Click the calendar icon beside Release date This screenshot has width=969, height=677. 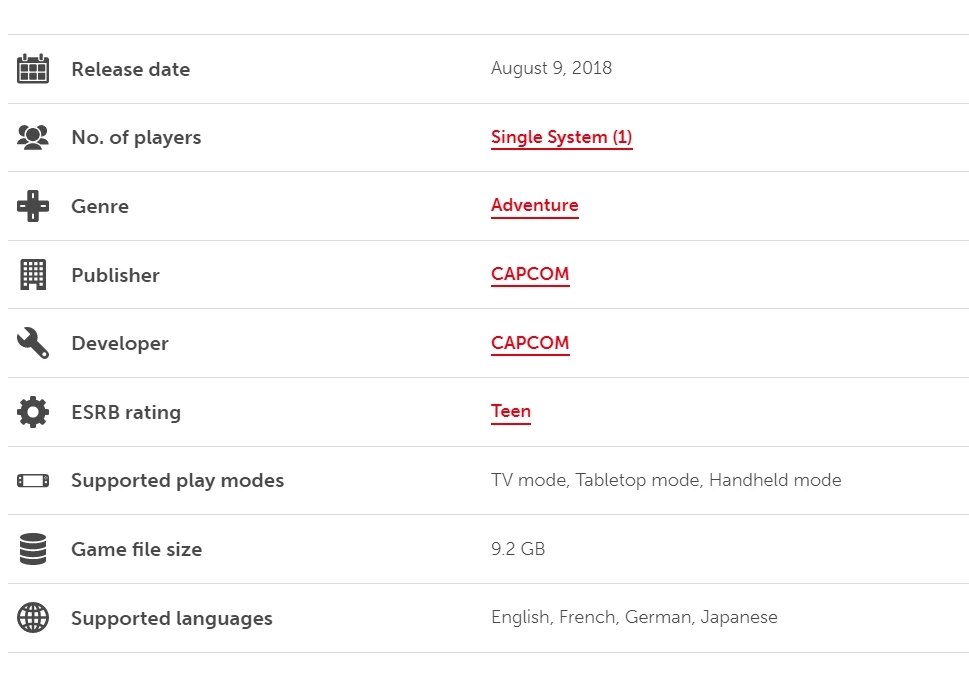click(x=33, y=69)
